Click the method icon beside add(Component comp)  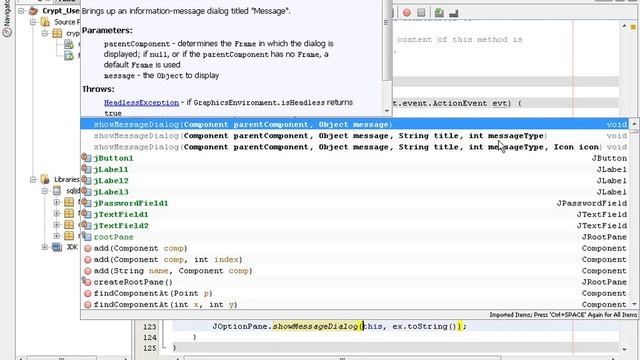point(87,249)
